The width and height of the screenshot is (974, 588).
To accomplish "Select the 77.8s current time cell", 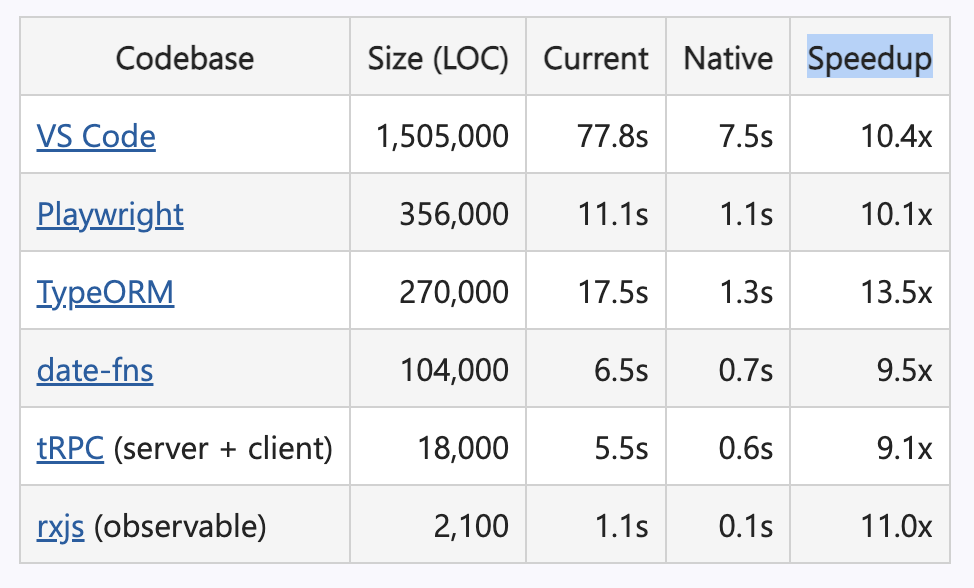I will coord(612,136).
